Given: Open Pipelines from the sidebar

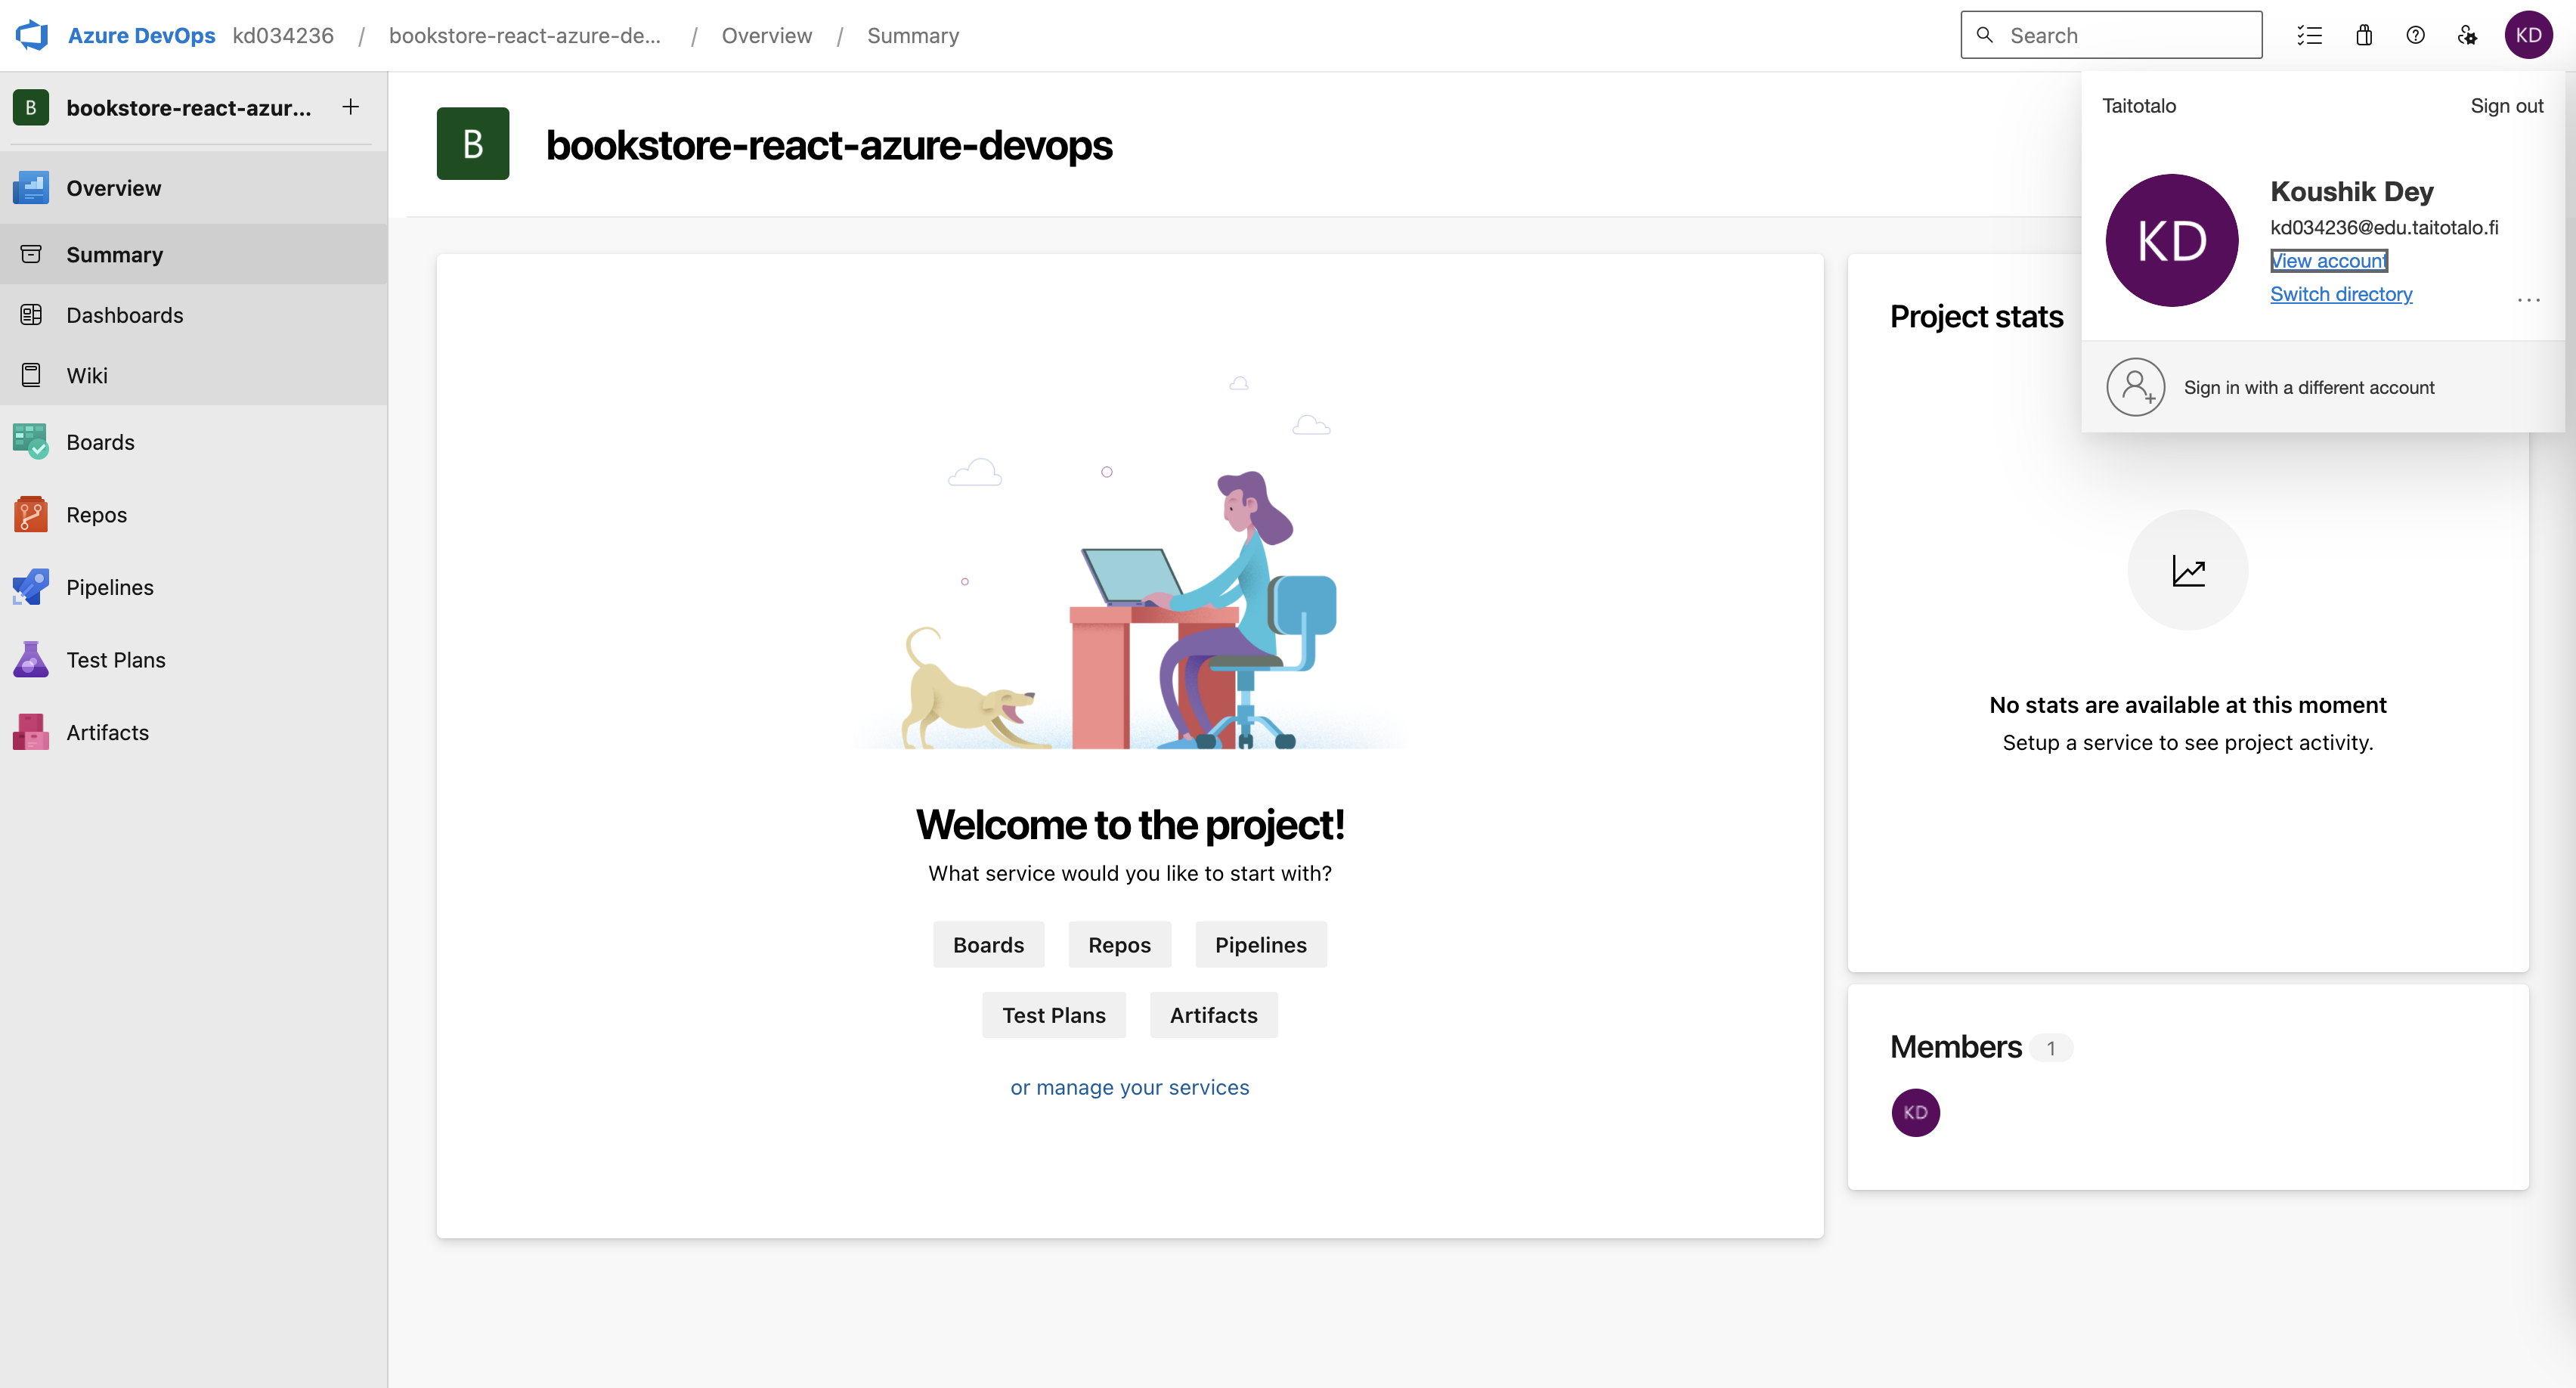Looking at the screenshot, I should pos(109,587).
